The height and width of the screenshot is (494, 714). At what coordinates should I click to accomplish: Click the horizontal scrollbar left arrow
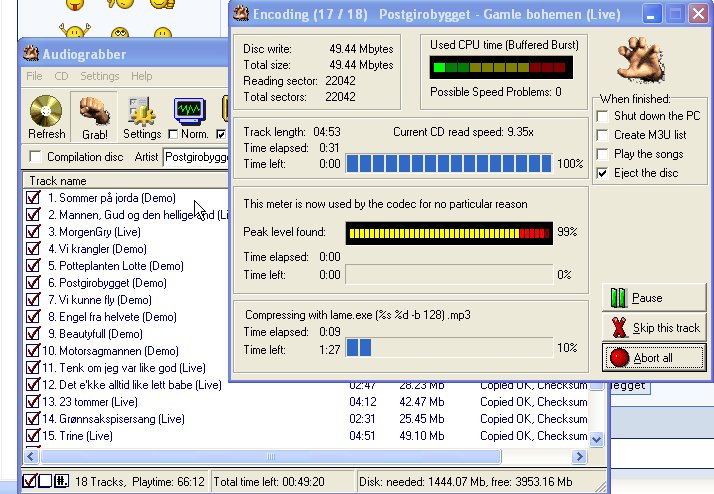(31, 456)
